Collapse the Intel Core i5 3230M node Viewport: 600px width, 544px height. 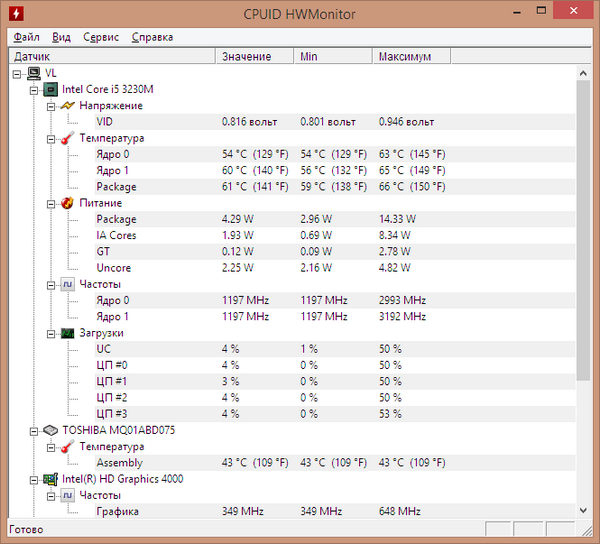coord(34,89)
